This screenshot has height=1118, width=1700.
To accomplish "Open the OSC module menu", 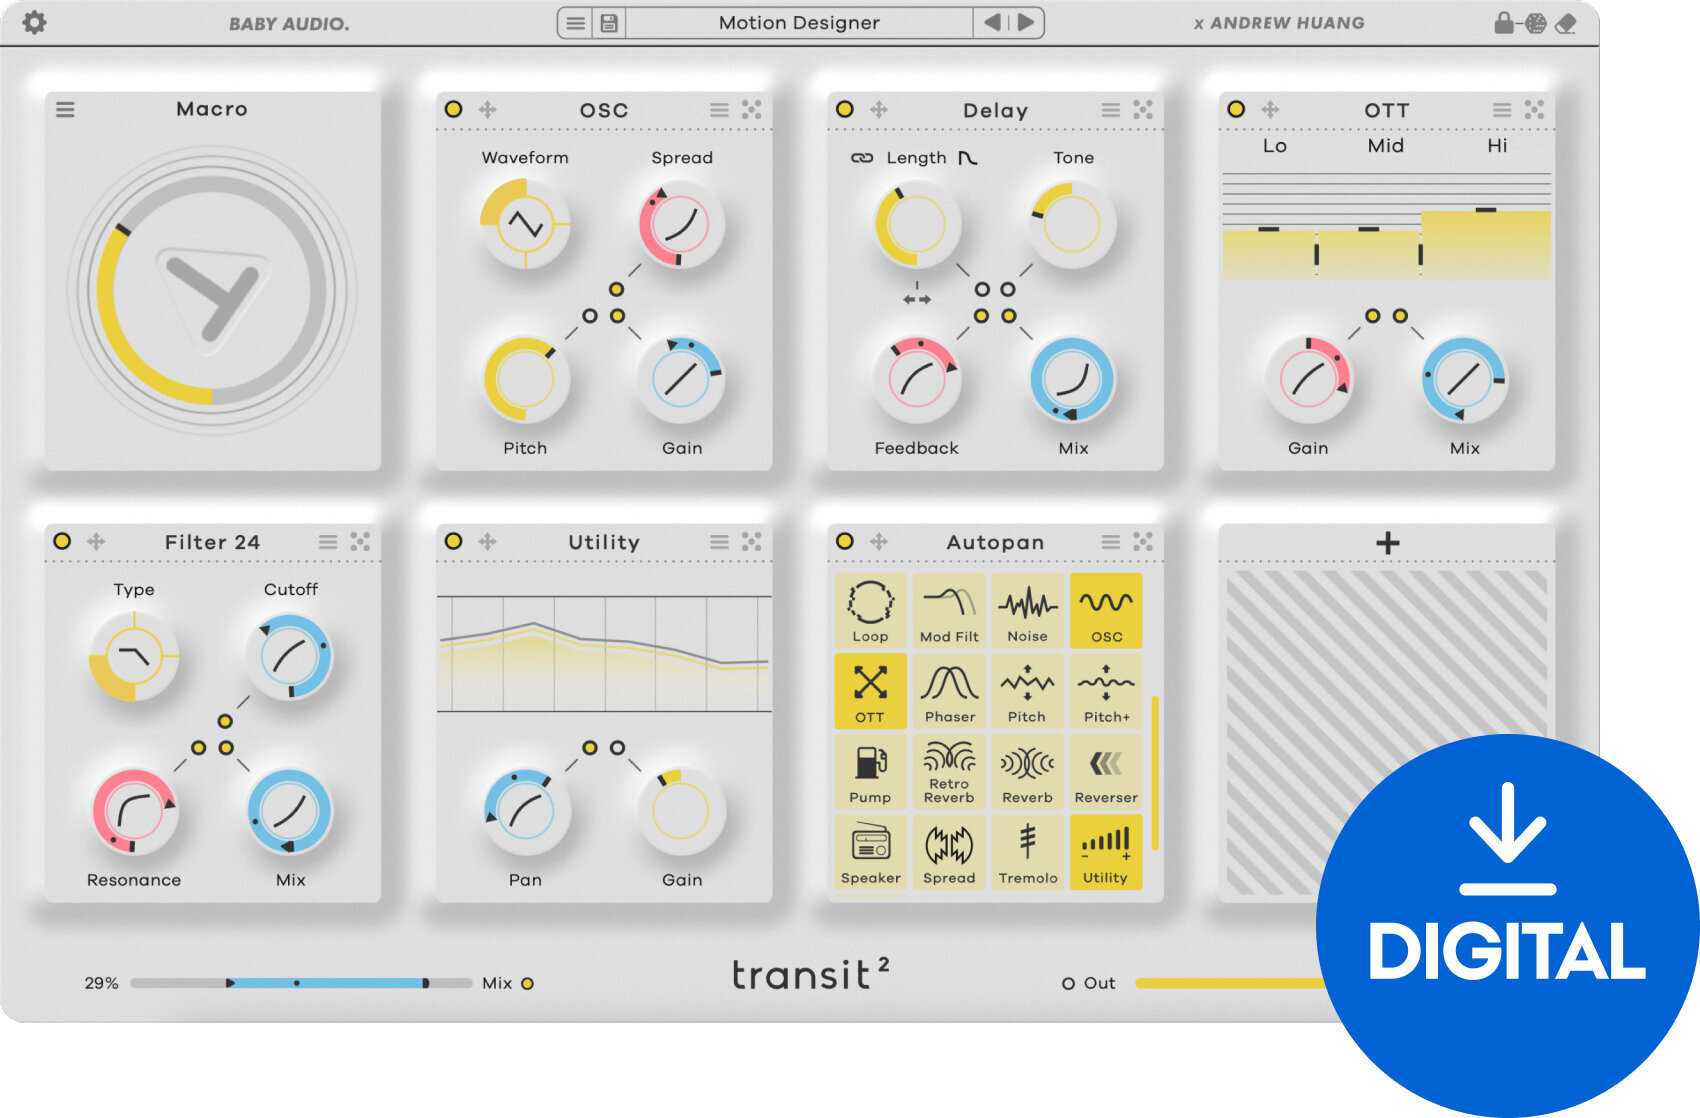I will coord(718,110).
